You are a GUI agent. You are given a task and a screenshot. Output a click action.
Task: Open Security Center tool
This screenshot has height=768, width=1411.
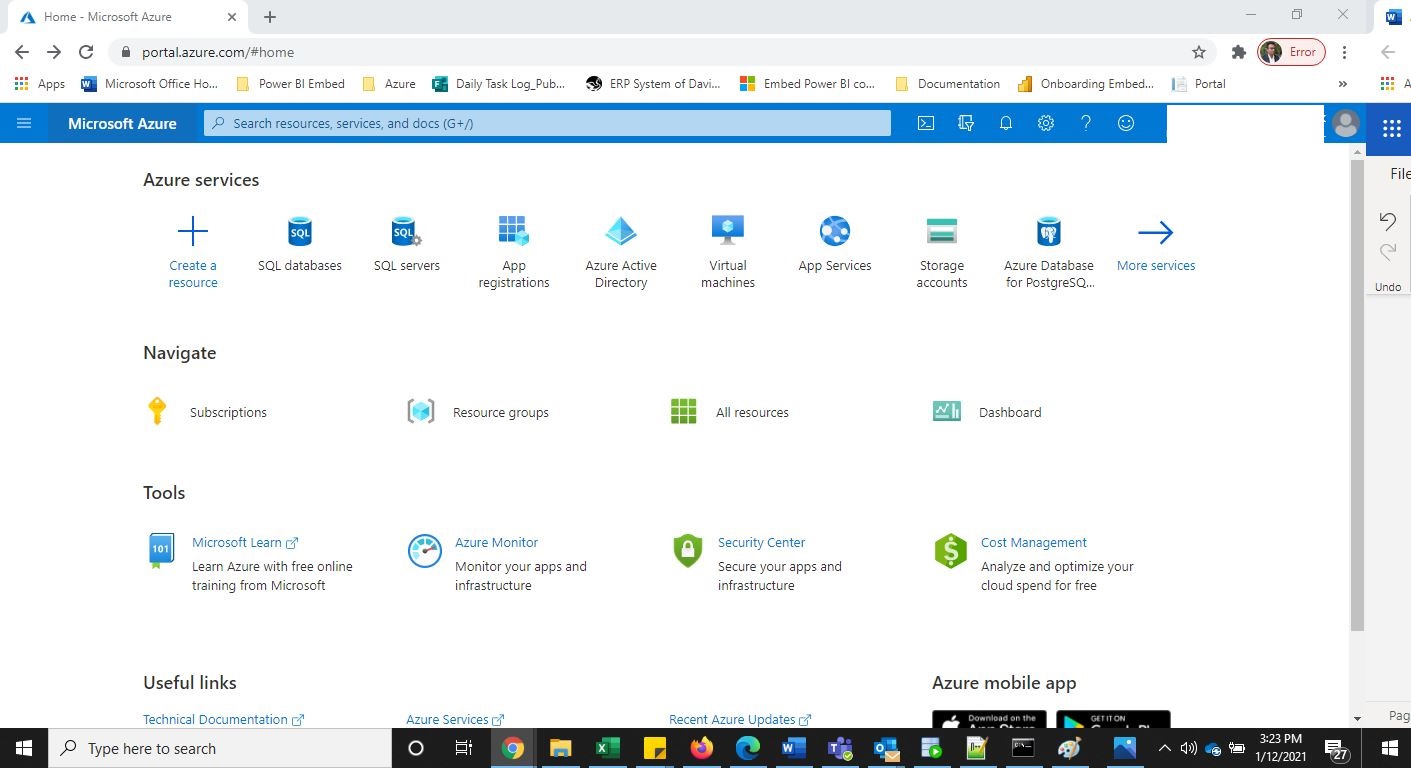click(x=761, y=542)
